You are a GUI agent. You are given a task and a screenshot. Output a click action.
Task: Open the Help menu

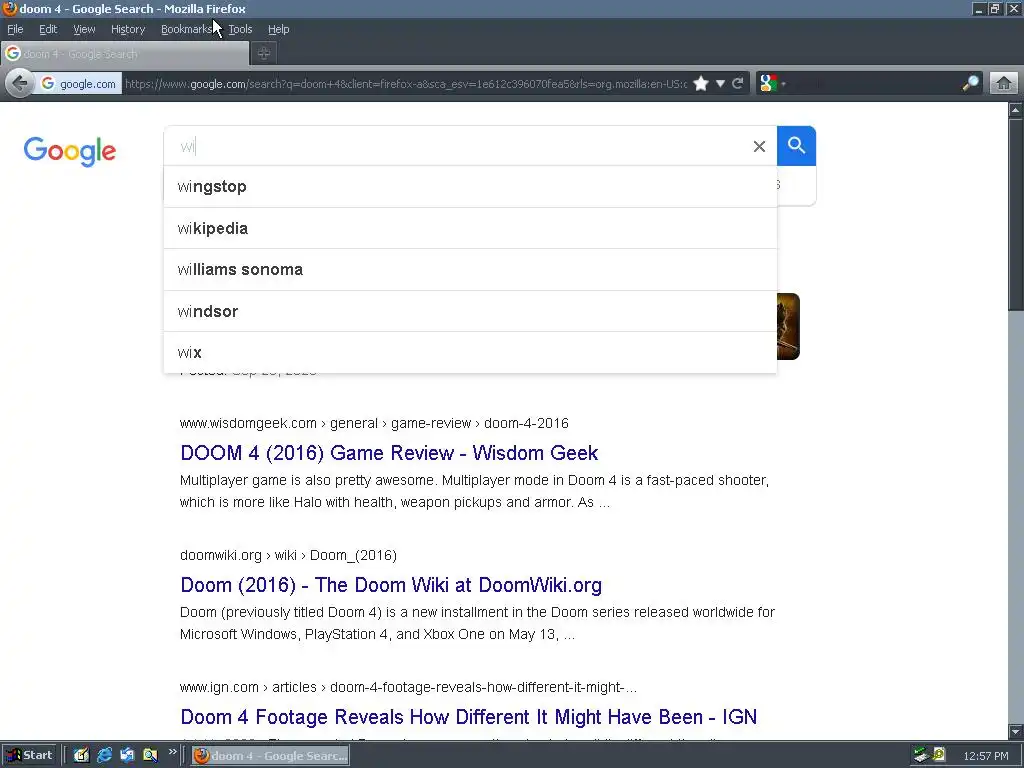278,29
